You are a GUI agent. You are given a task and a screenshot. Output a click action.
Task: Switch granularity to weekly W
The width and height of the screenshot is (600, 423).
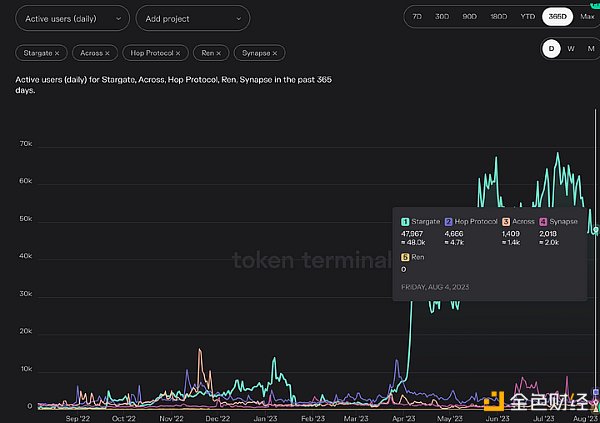pyautogui.click(x=570, y=48)
